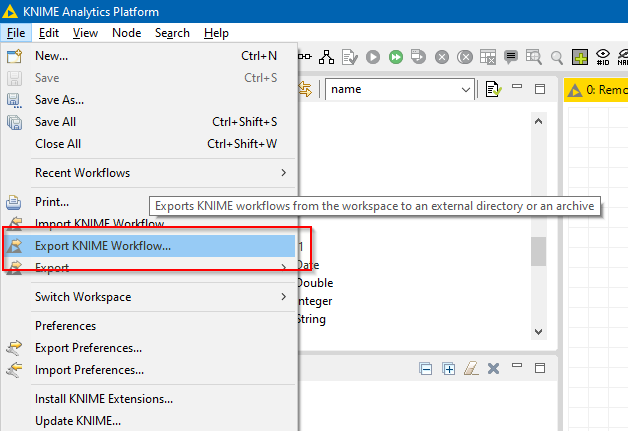
Task: Select the Integer entry in the list
Action: point(315,301)
